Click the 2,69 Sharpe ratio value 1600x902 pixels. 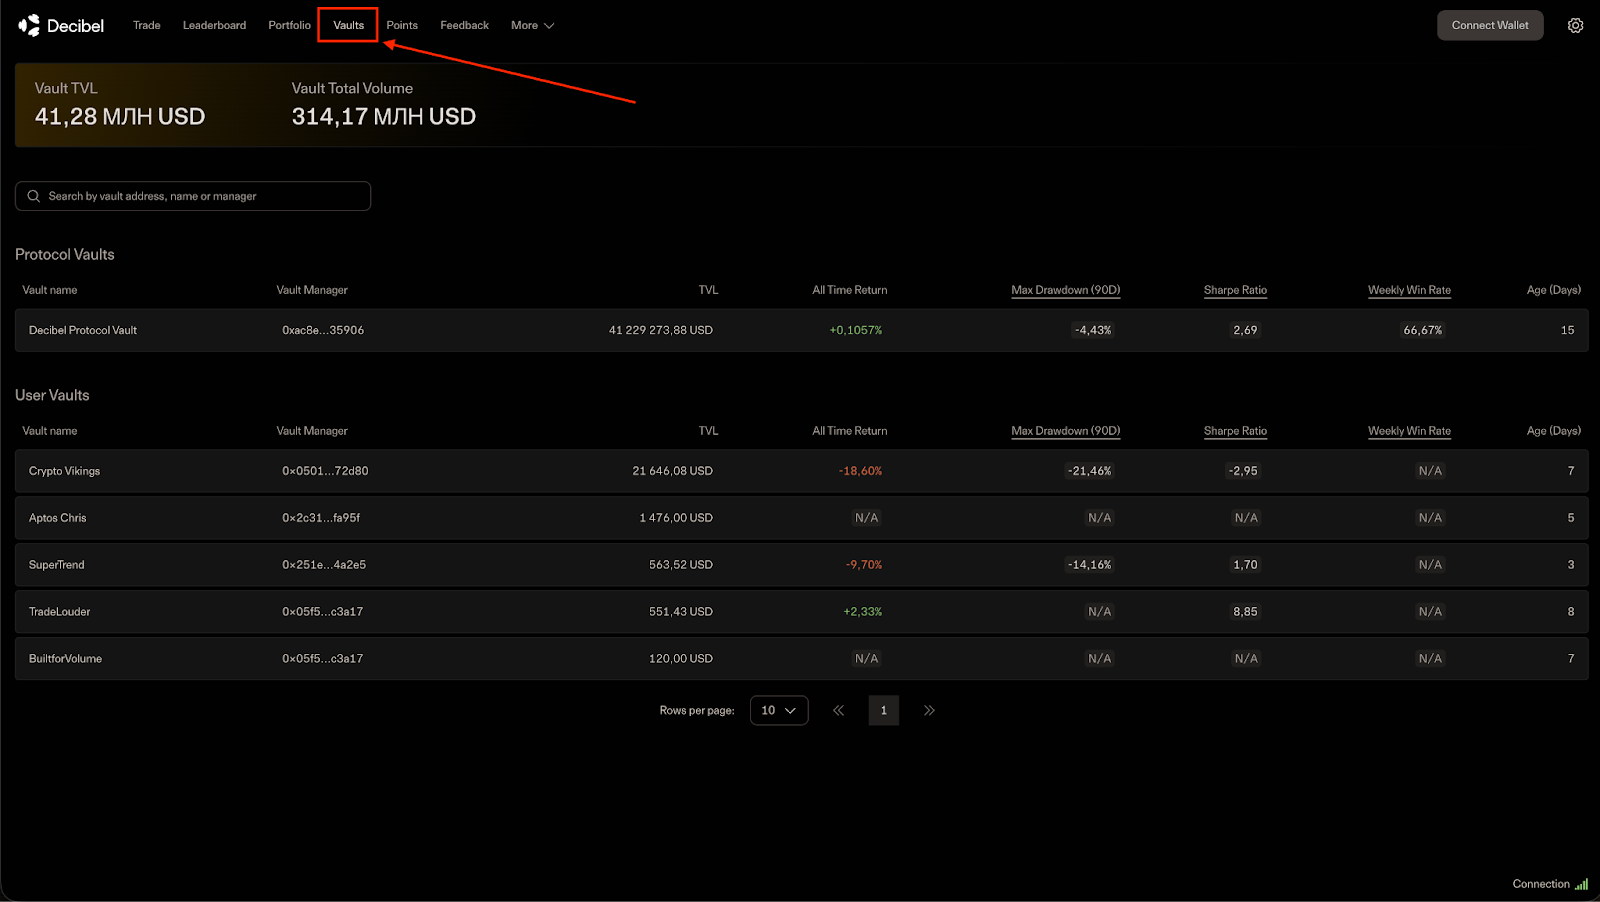(1245, 330)
